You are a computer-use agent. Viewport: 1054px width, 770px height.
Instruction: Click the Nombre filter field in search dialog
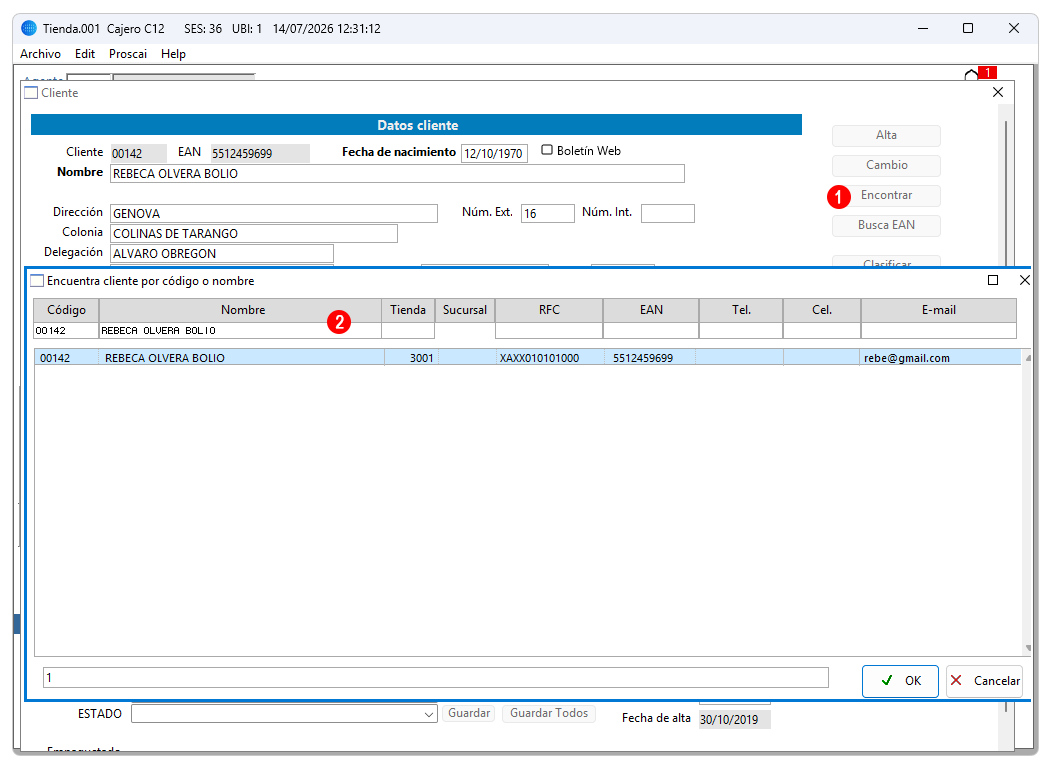click(x=240, y=331)
